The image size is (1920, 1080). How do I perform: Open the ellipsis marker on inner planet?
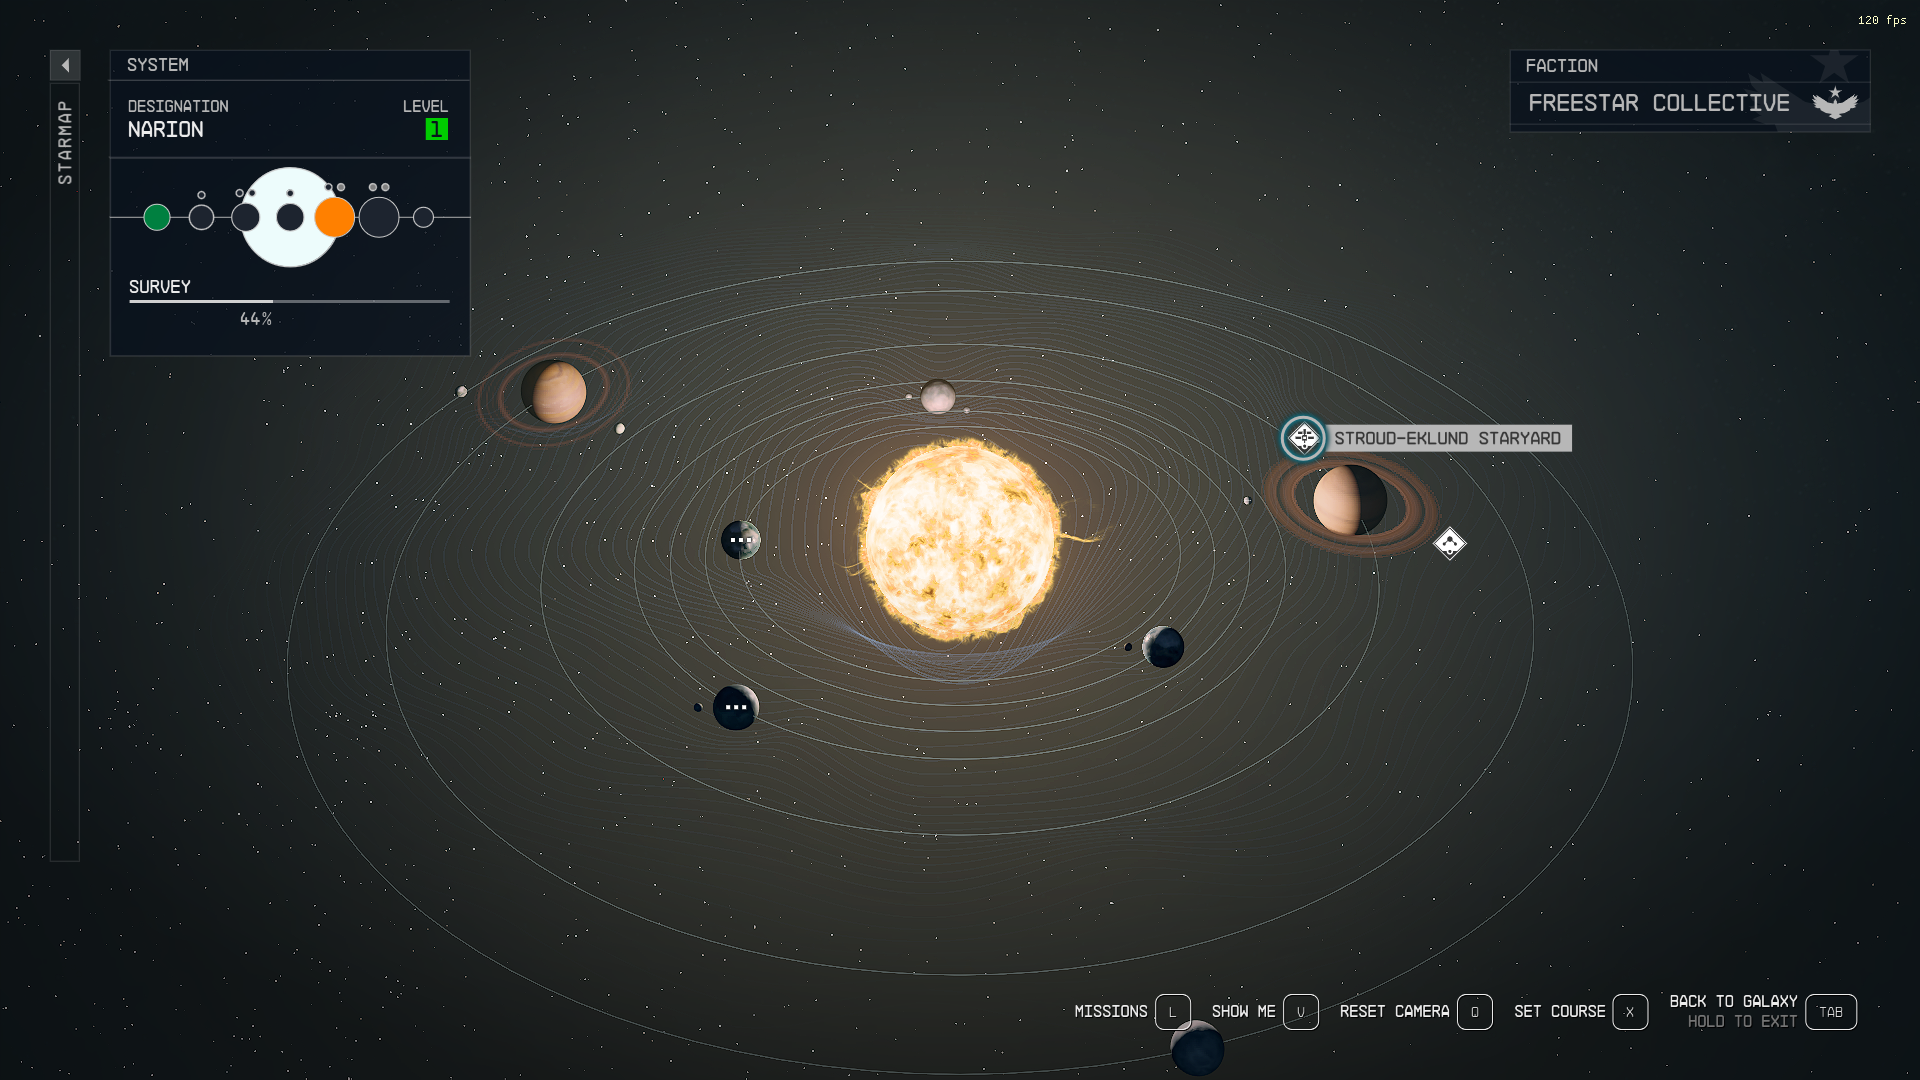pyautogui.click(x=740, y=540)
